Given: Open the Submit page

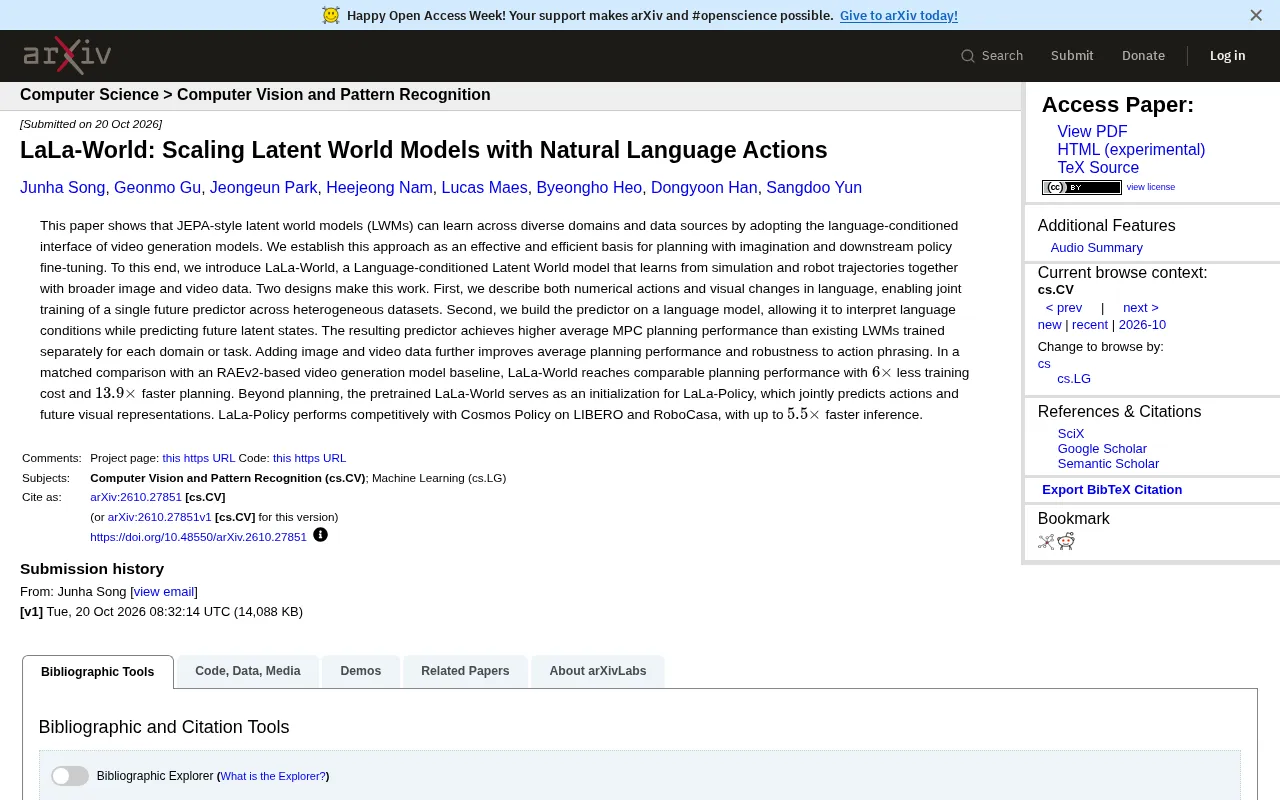Looking at the screenshot, I should [x=1072, y=56].
